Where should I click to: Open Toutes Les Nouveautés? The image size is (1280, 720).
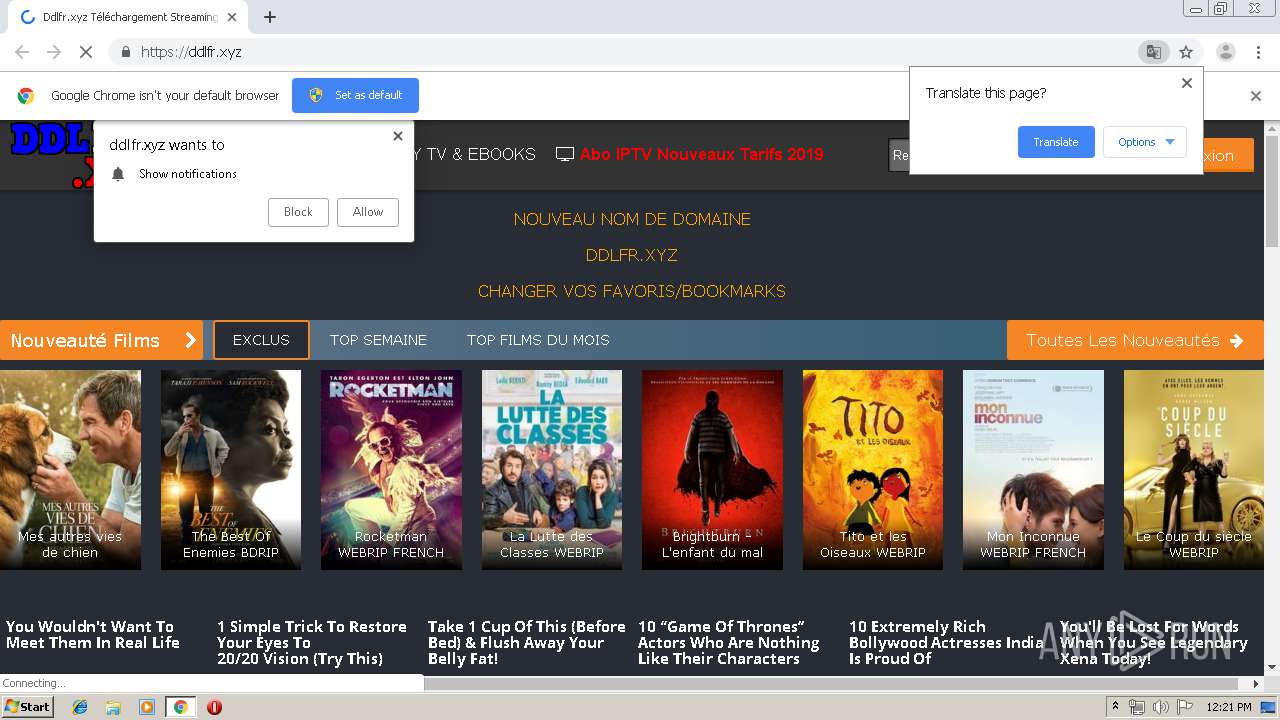1135,340
